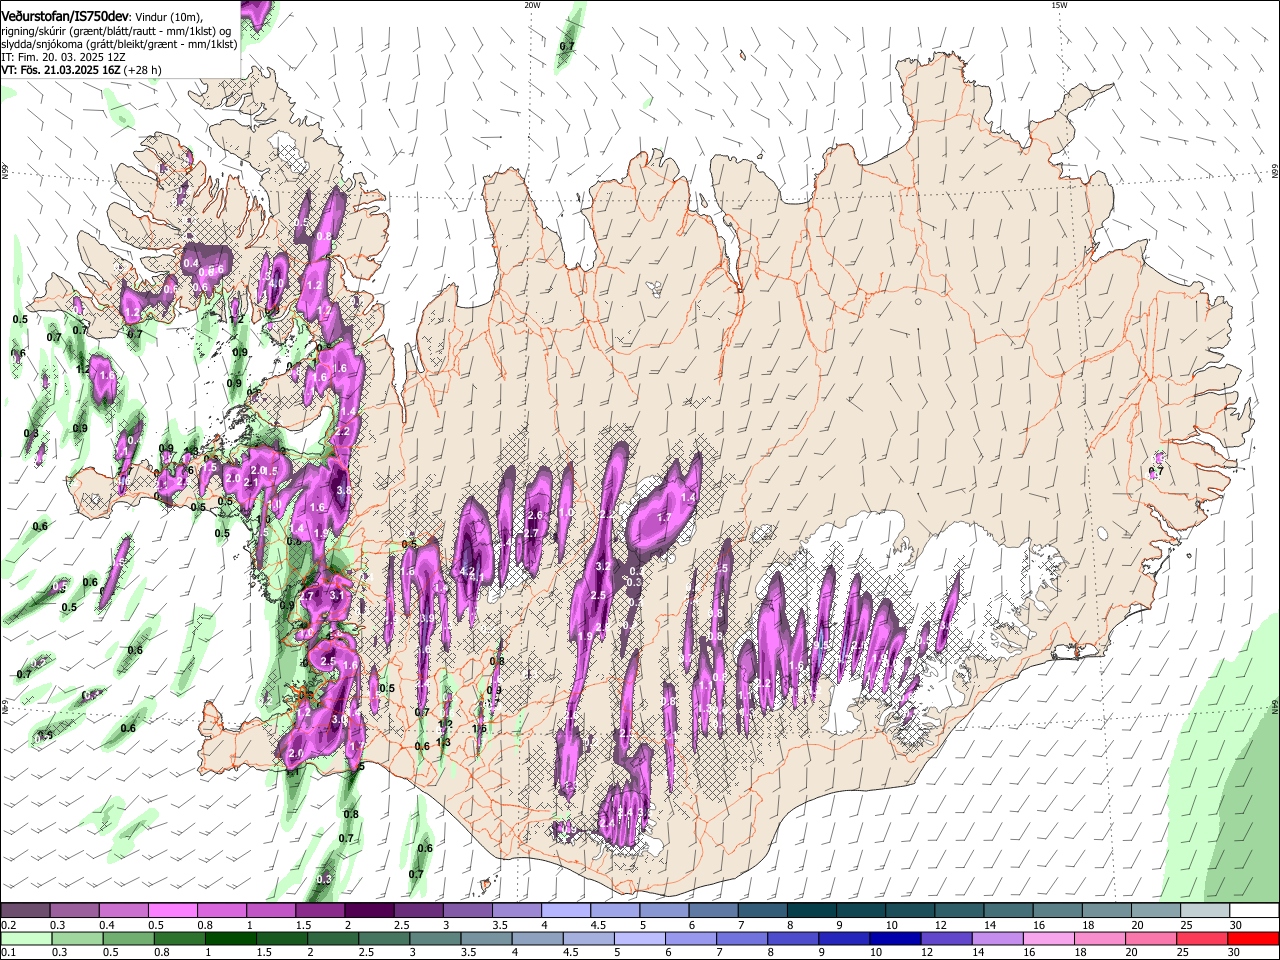The image size is (1280, 960).
Task: Click the rain legend swatch between 20 and 25
Action: [1151, 938]
